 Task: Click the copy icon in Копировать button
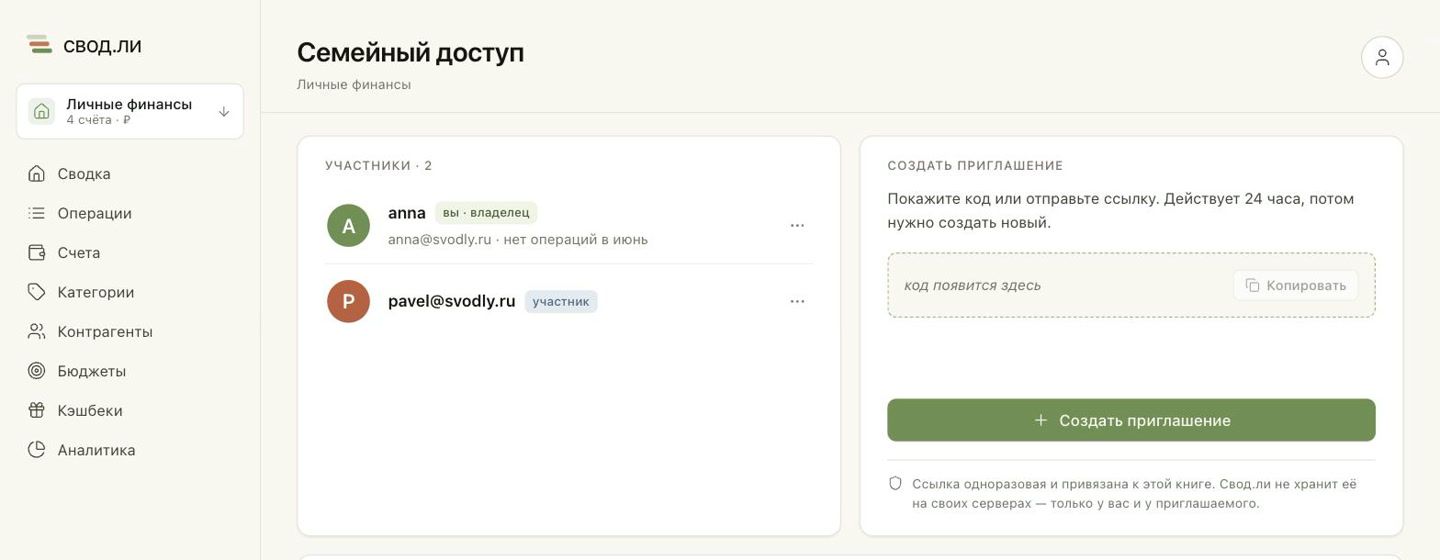pos(1252,286)
